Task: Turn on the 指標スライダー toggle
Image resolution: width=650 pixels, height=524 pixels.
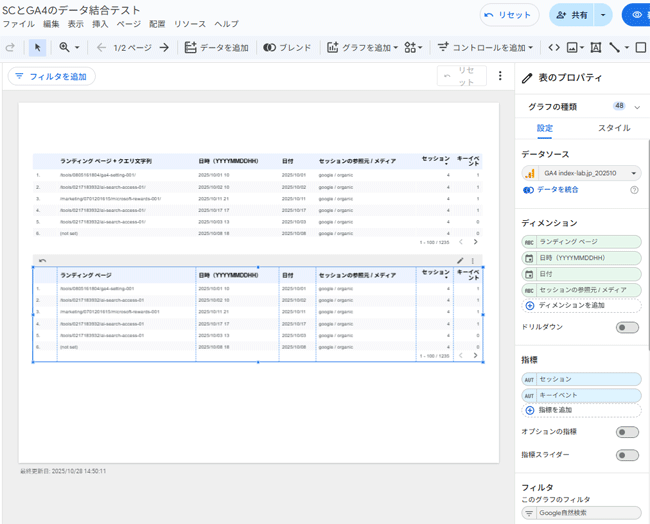Action: 627,455
